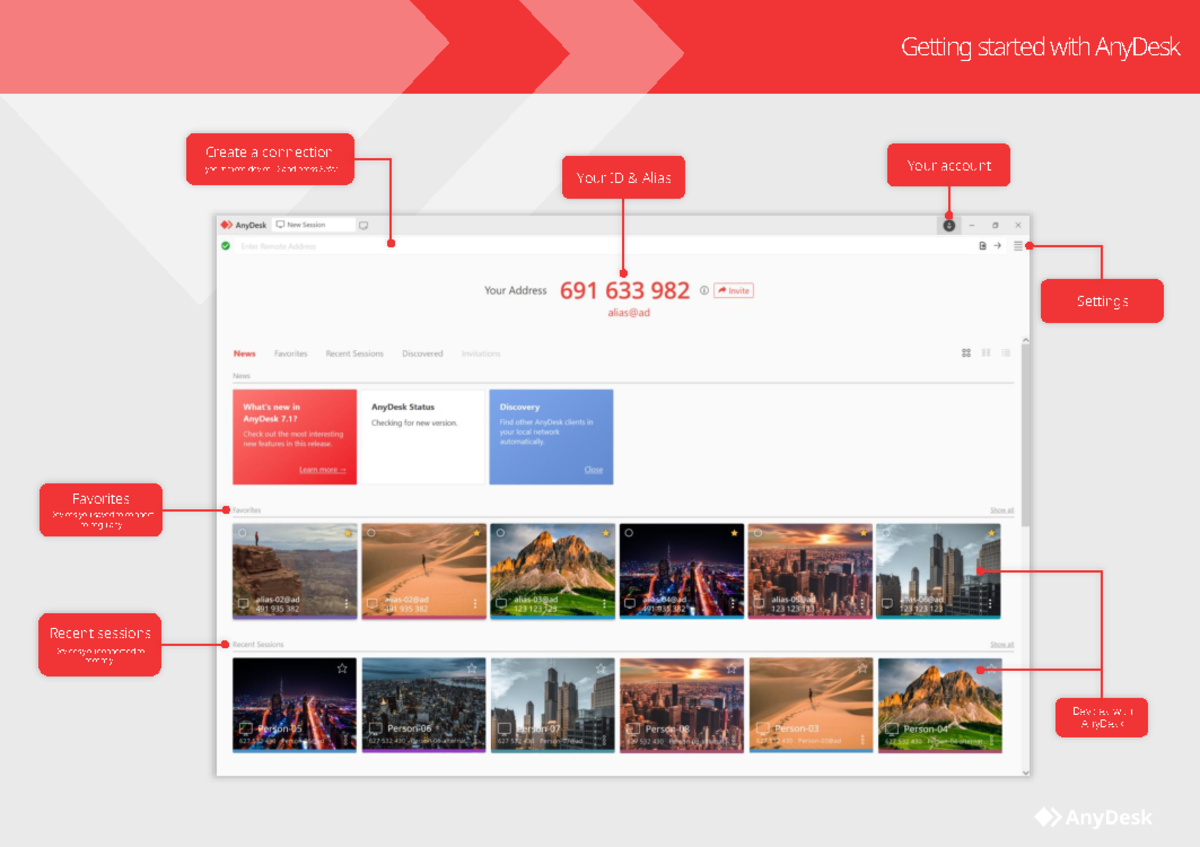Click the monitor icon on alias-04@ad card
The image size is (1200, 847).
pos(630,603)
